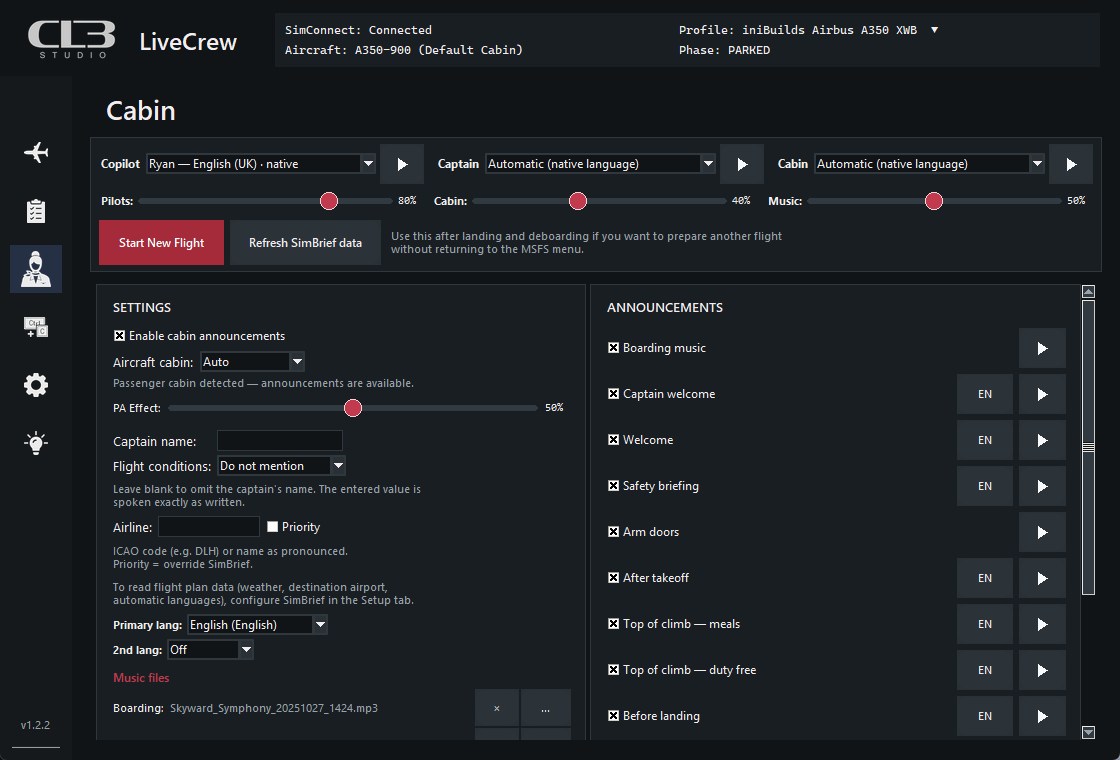This screenshot has height=760, width=1120.
Task: Click the Airline input field
Action: tap(209, 526)
